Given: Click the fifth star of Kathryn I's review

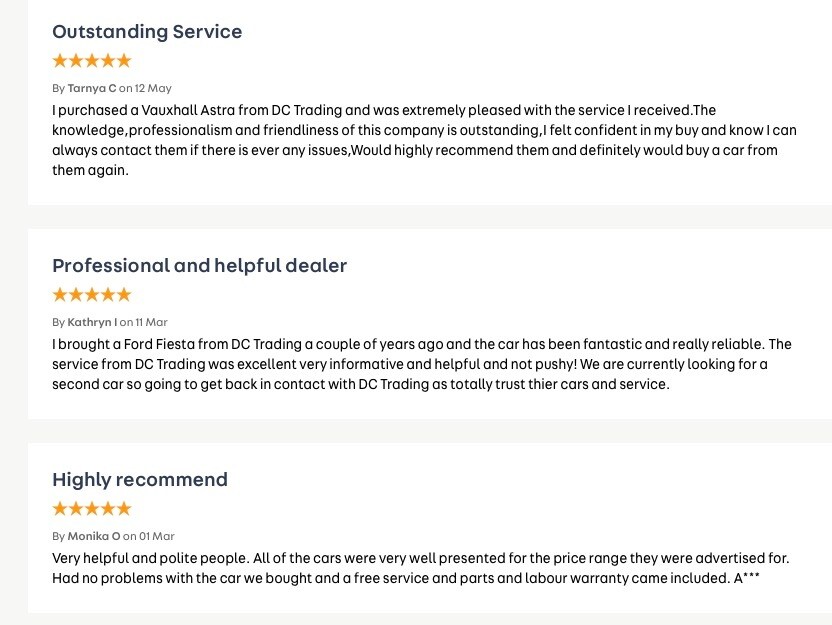Looking at the screenshot, I should [124, 294].
